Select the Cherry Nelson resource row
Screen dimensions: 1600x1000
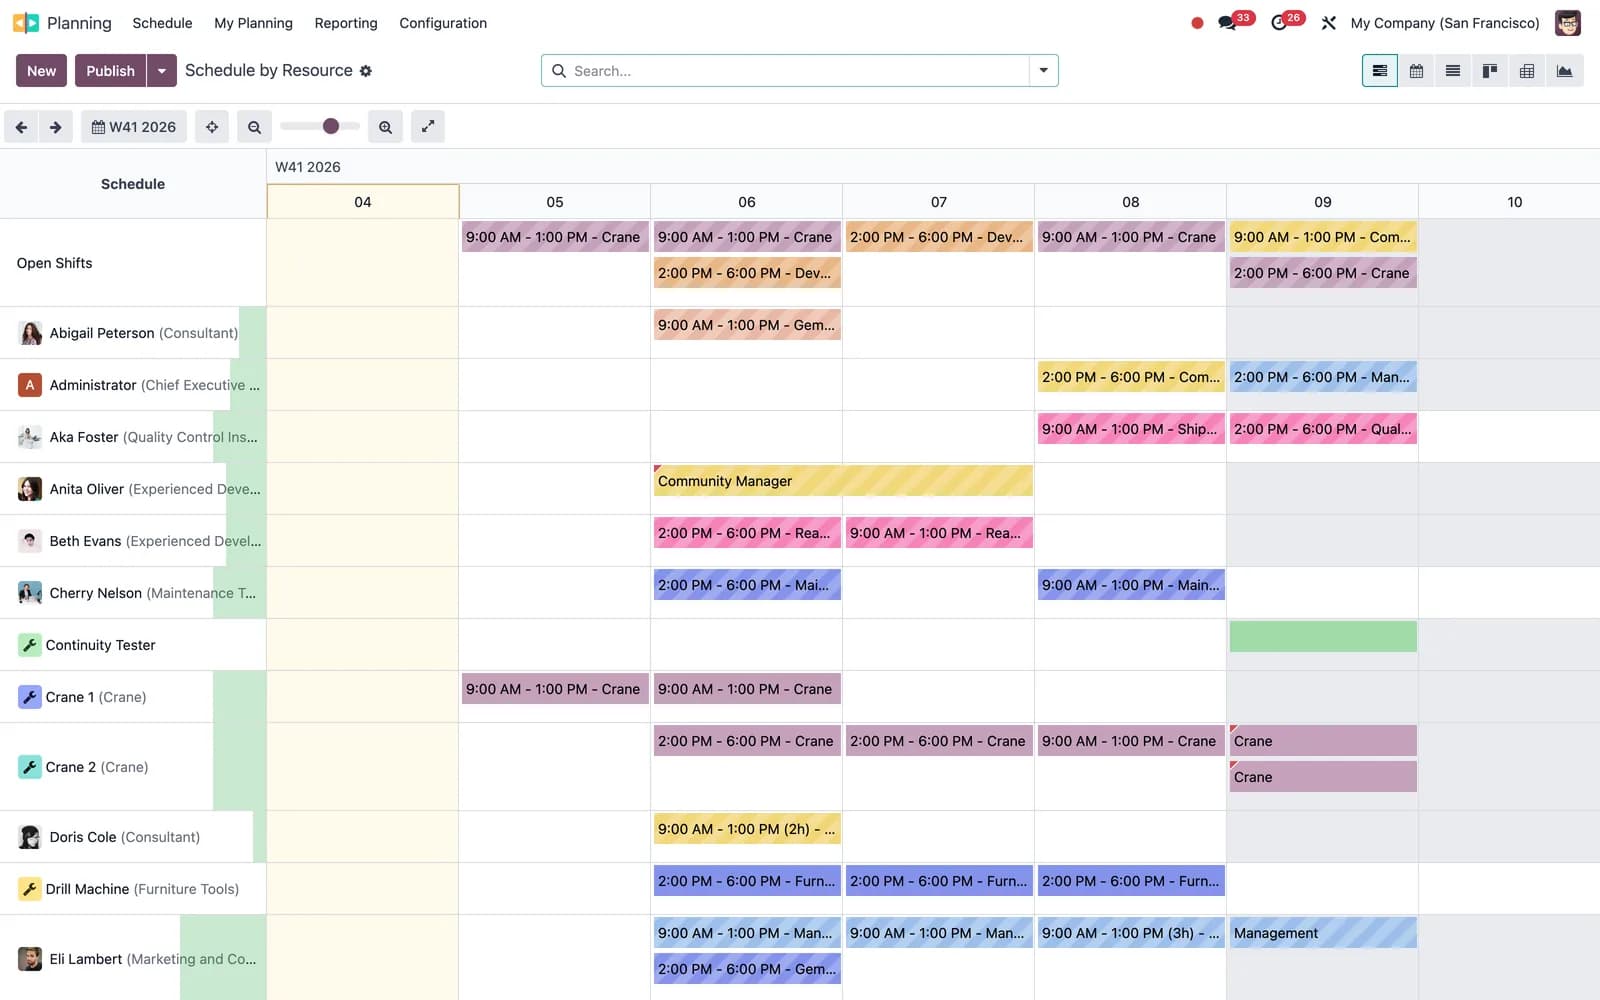pos(133,593)
